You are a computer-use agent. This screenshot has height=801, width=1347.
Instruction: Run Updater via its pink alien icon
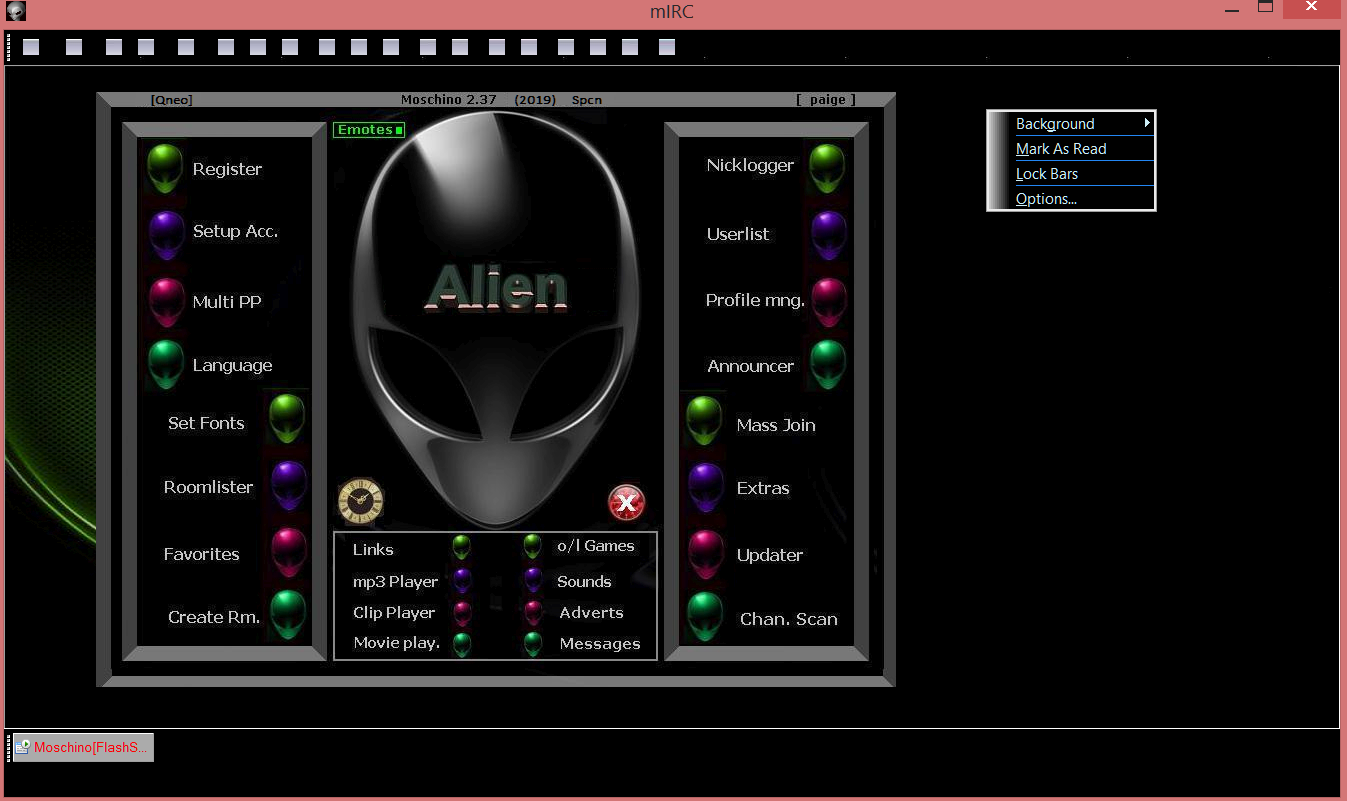[706, 554]
